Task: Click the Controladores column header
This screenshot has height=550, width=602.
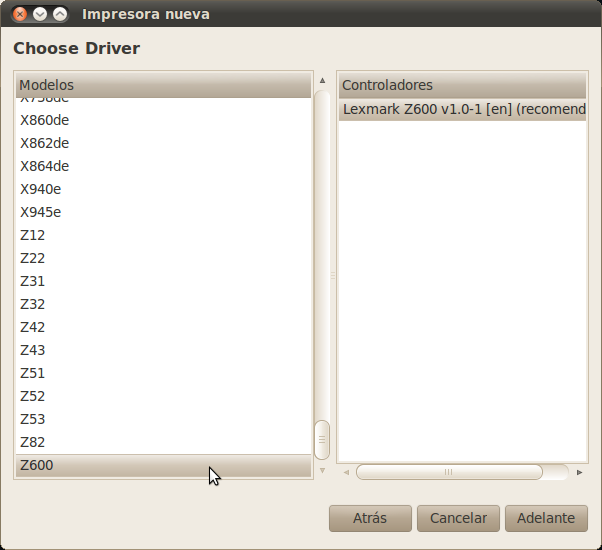Action: 462,85
